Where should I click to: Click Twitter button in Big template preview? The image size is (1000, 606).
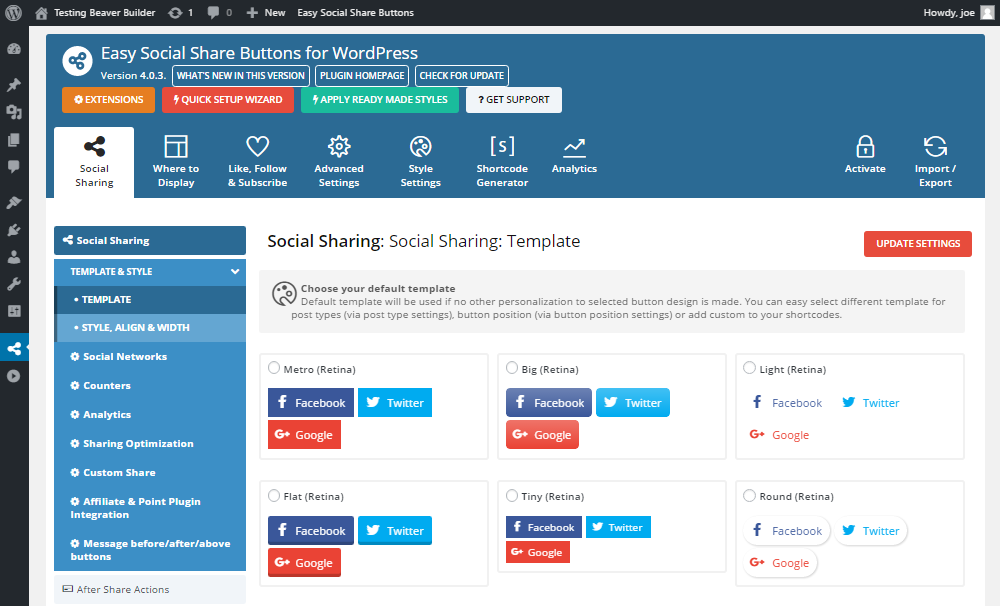pos(633,403)
